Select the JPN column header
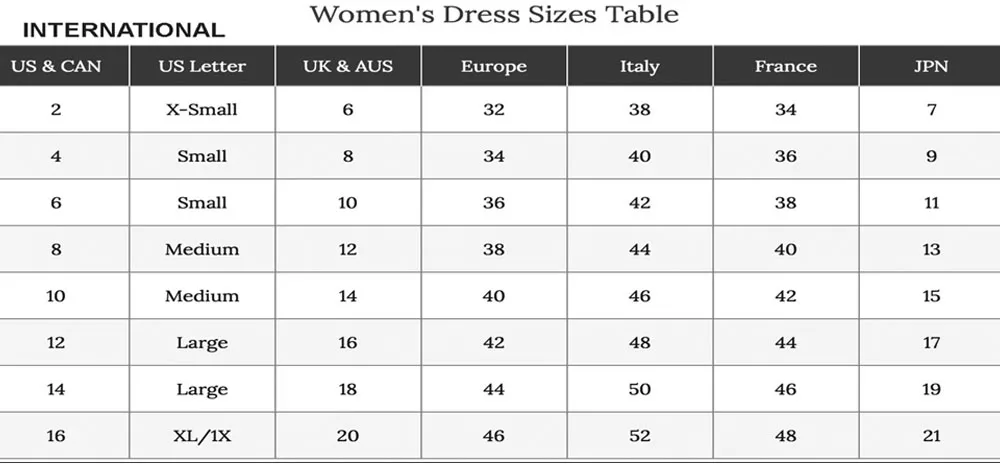Viewport: 1000px width, 464px height. point(931,67)
